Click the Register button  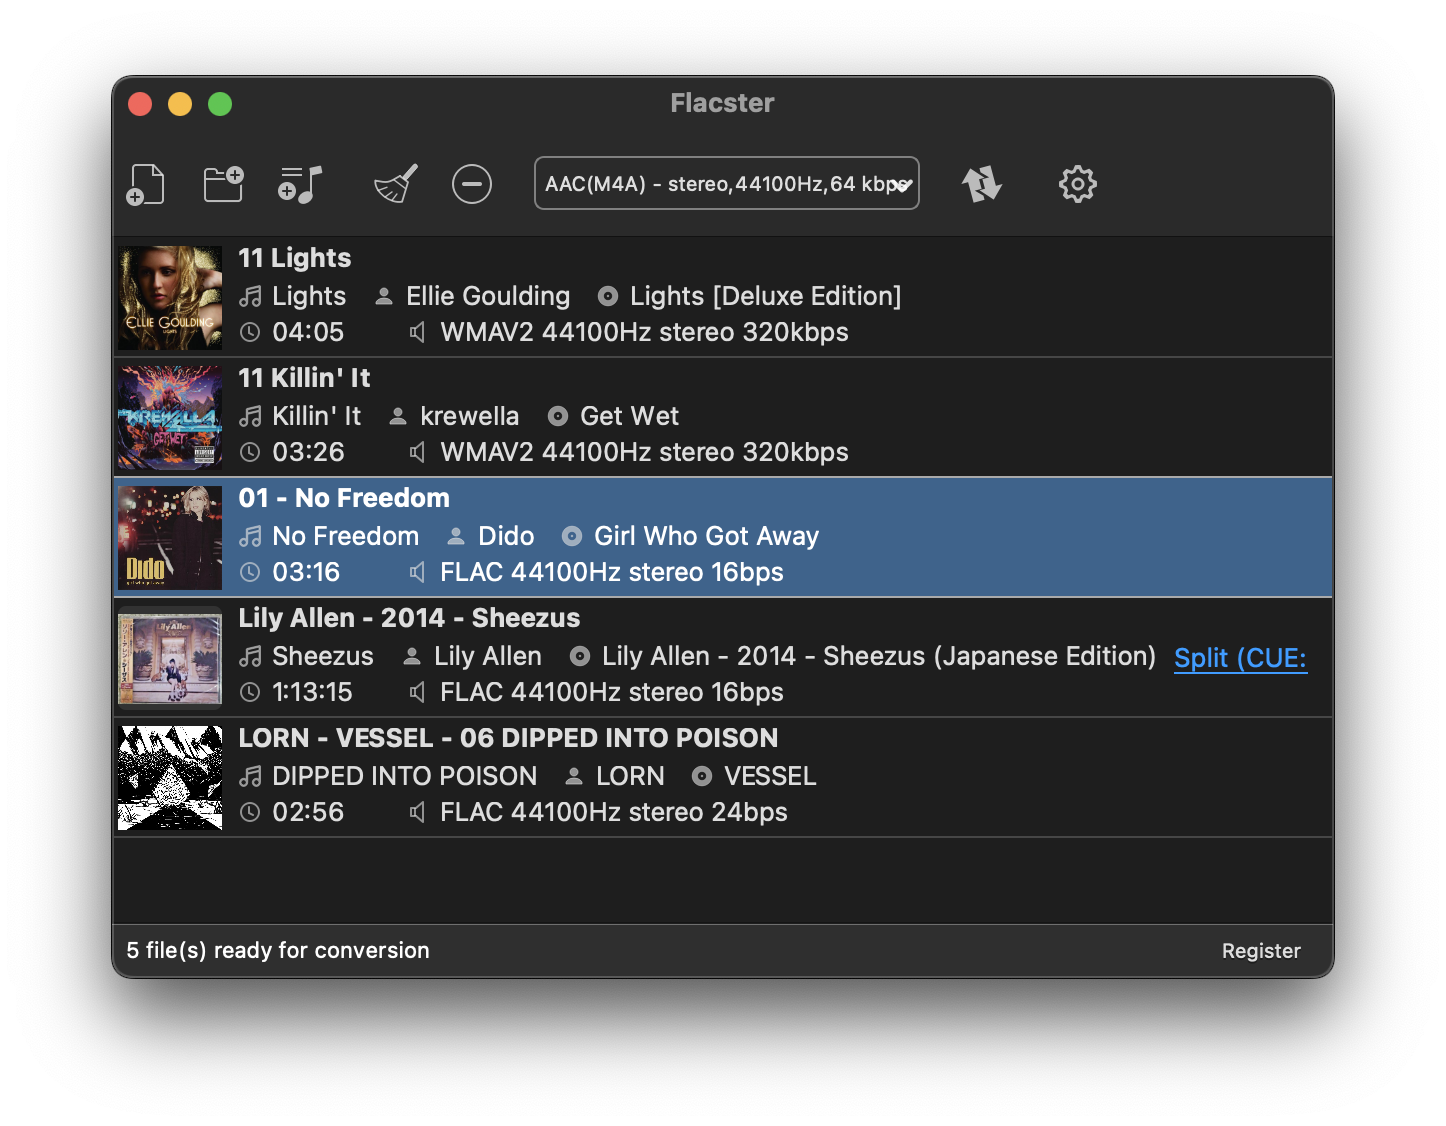coord(1261,951)
